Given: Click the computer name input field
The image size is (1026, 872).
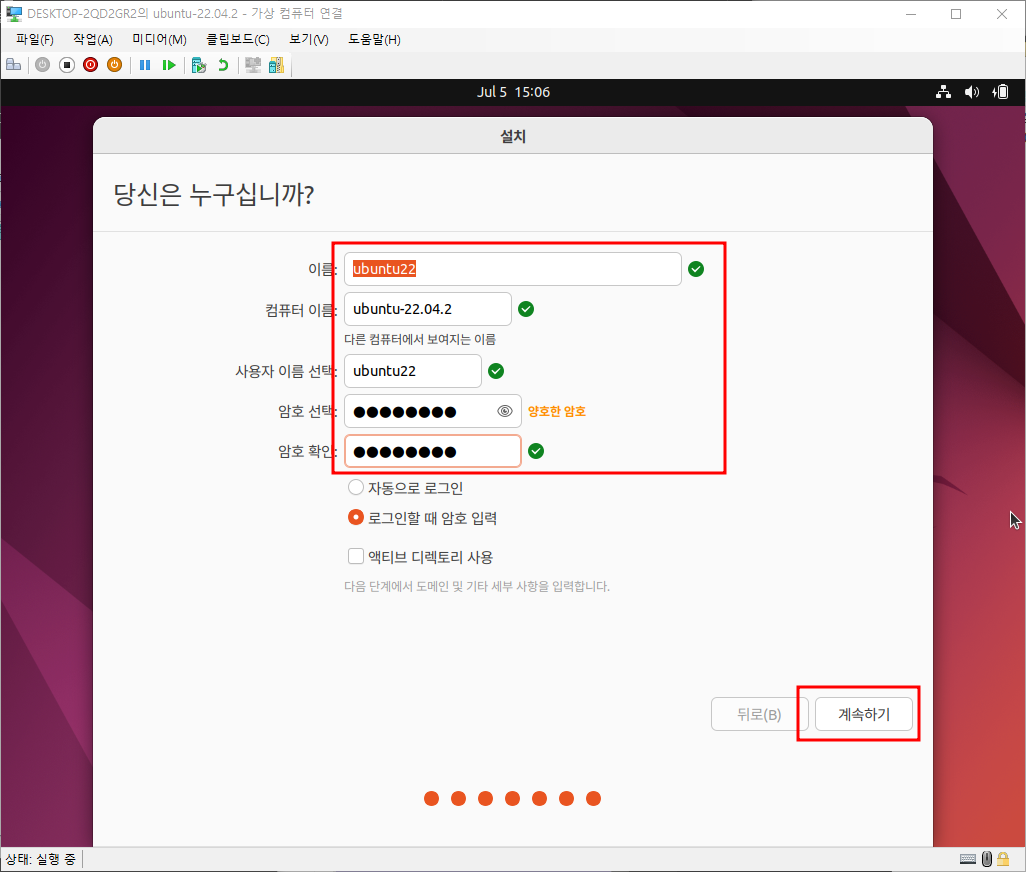Looking at the screenshot, I should [x=428, y=309].
